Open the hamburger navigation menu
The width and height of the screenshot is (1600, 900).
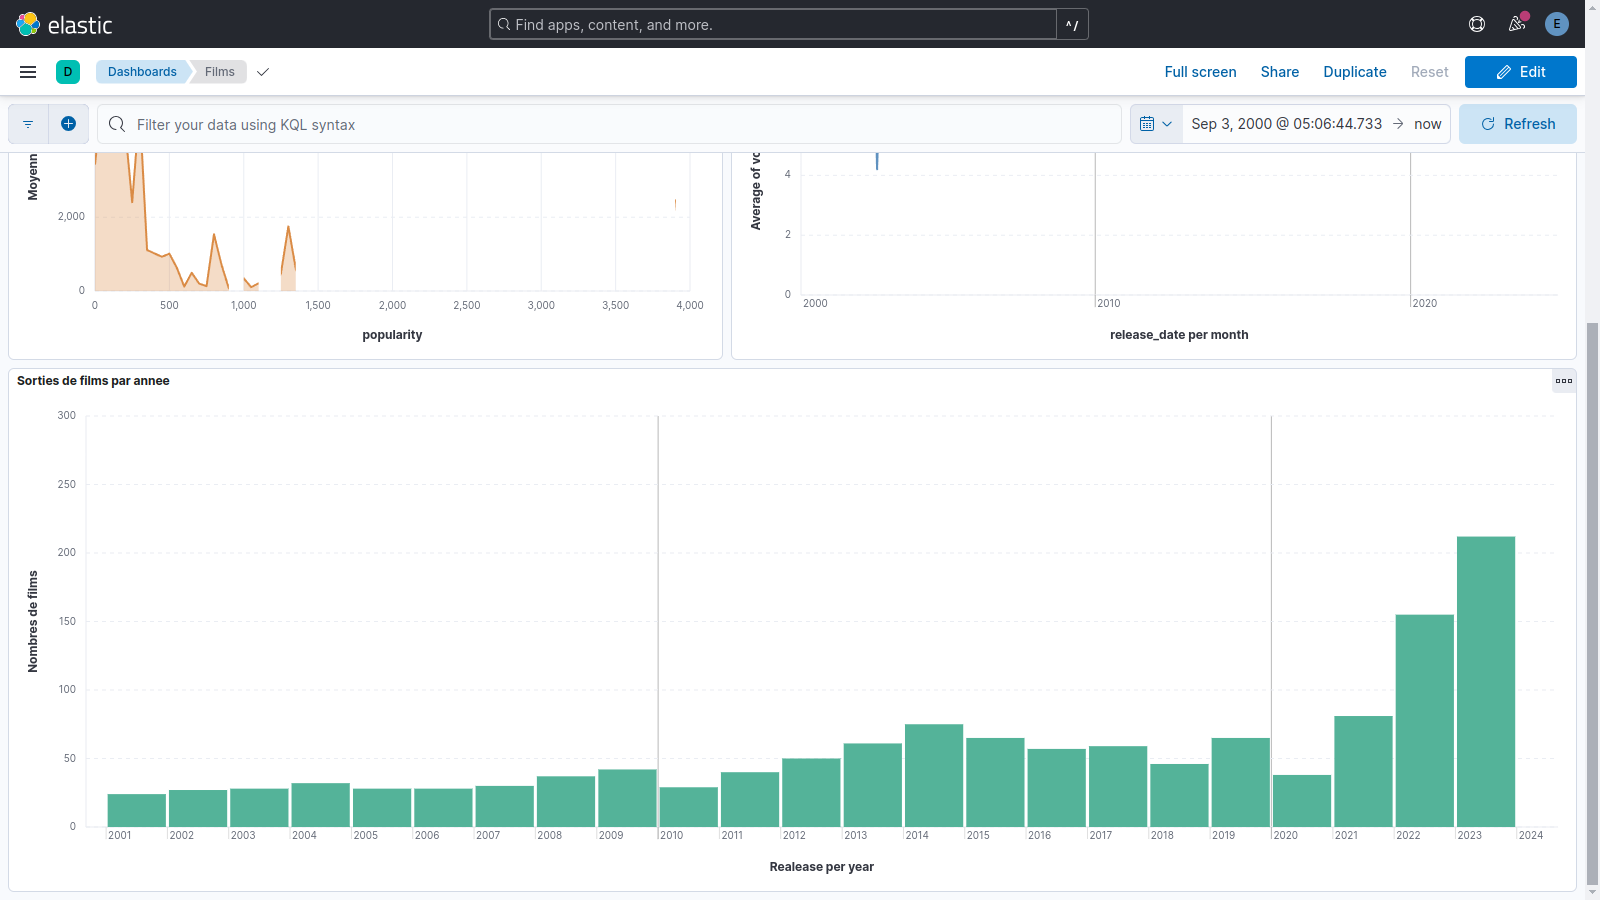click(28, 72)
